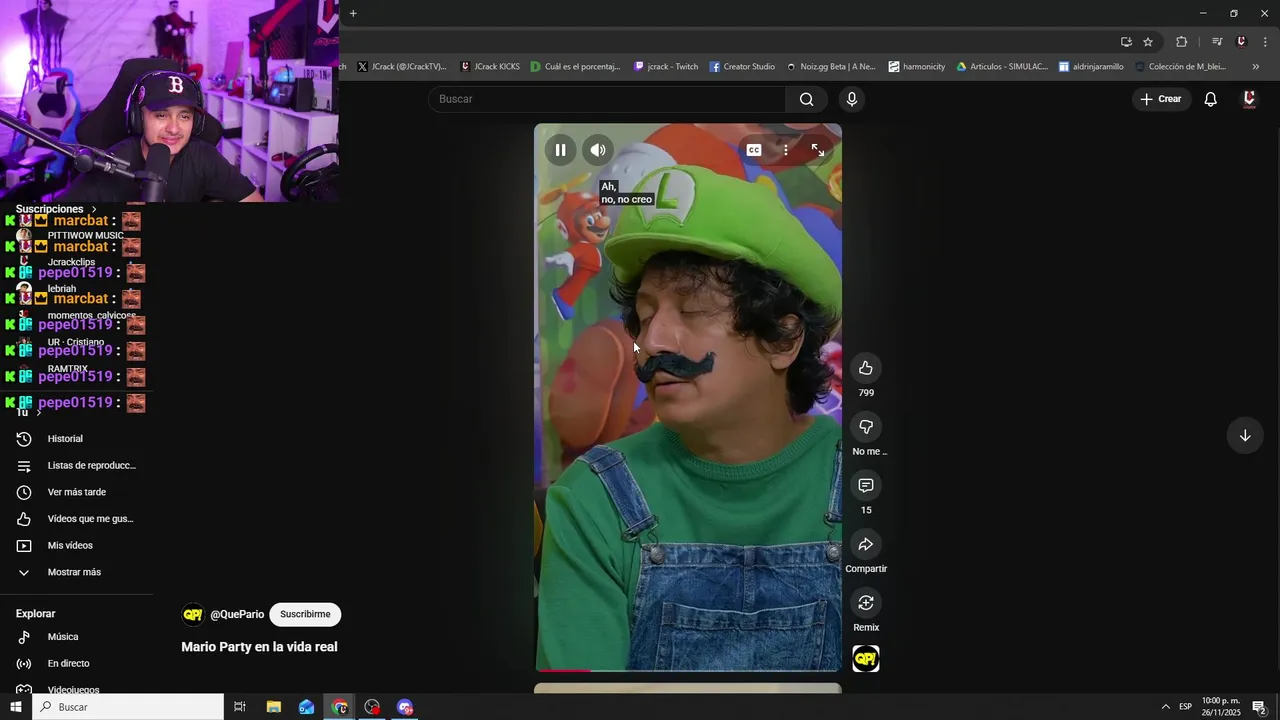Open Ver más tarde in sidebar

coord(77,492)
